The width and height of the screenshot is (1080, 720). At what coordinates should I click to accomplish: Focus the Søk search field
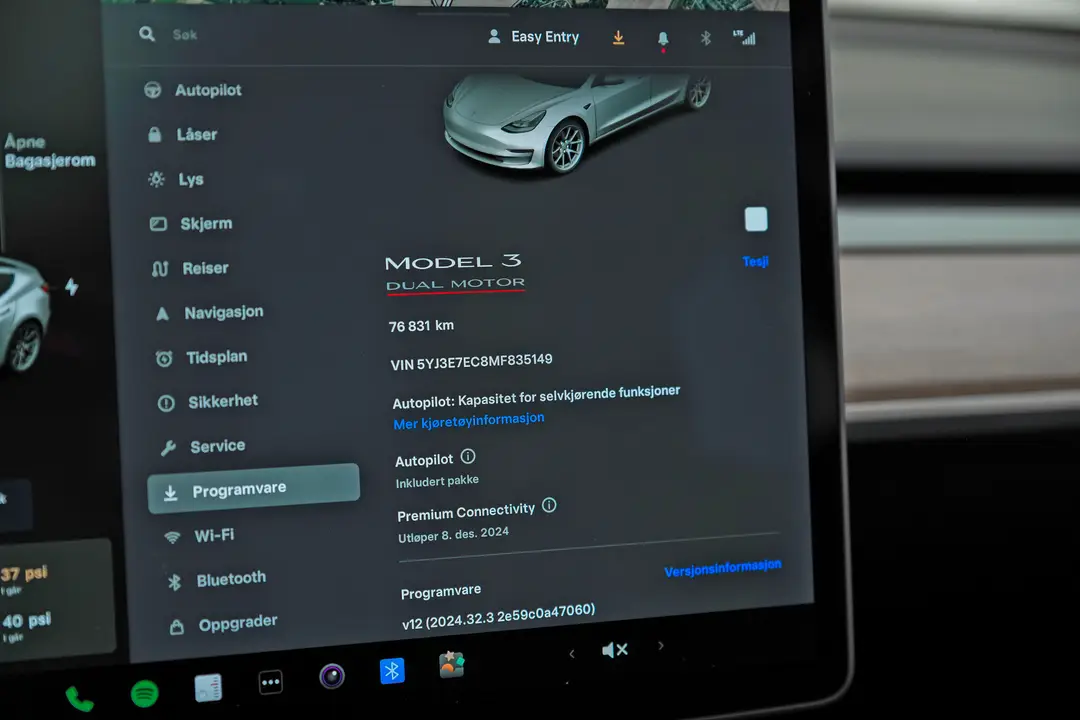[185, 34]
